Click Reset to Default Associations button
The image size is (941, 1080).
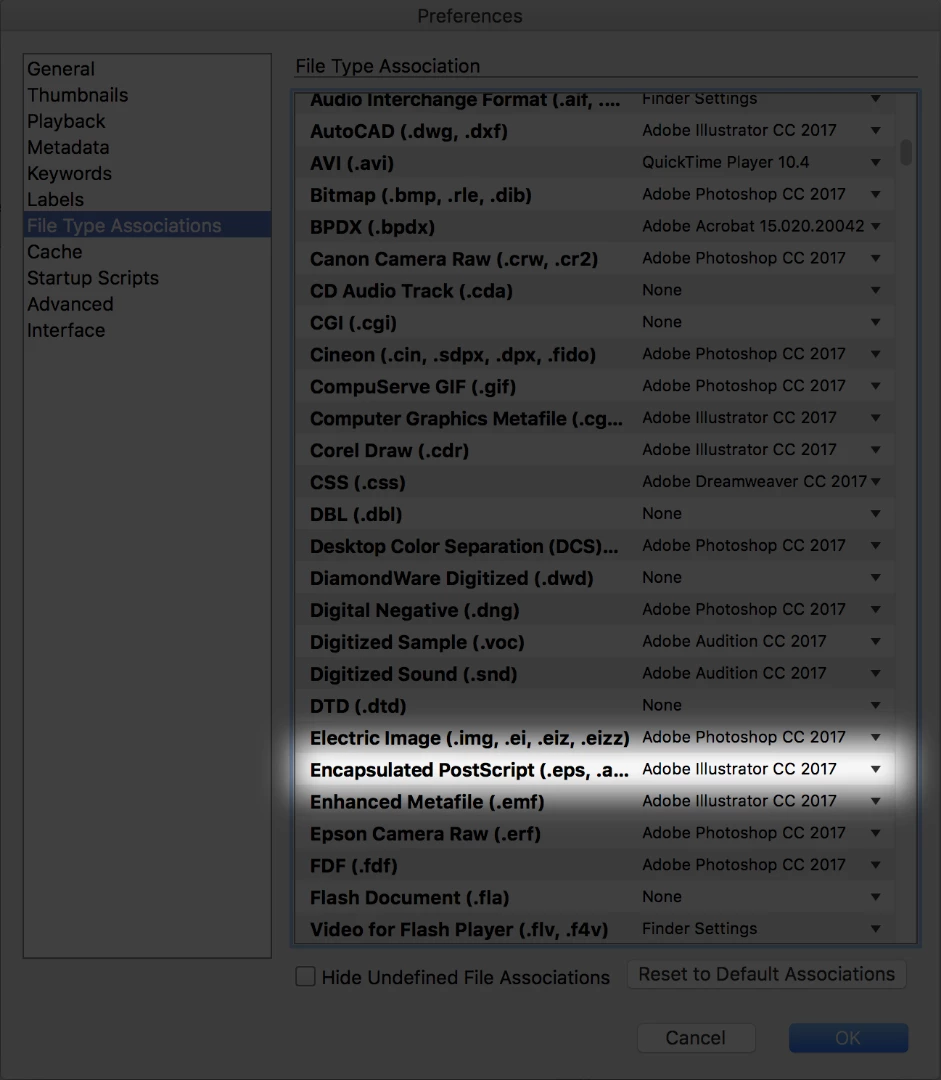[766, 975]
